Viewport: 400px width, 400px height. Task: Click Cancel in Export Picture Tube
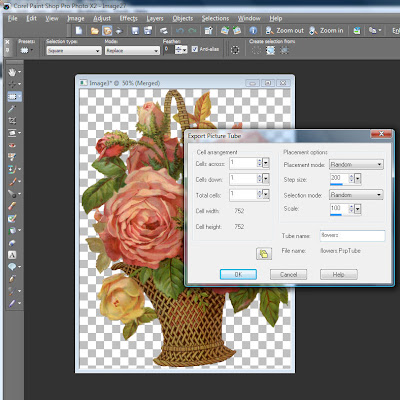[x=288, y=275]
